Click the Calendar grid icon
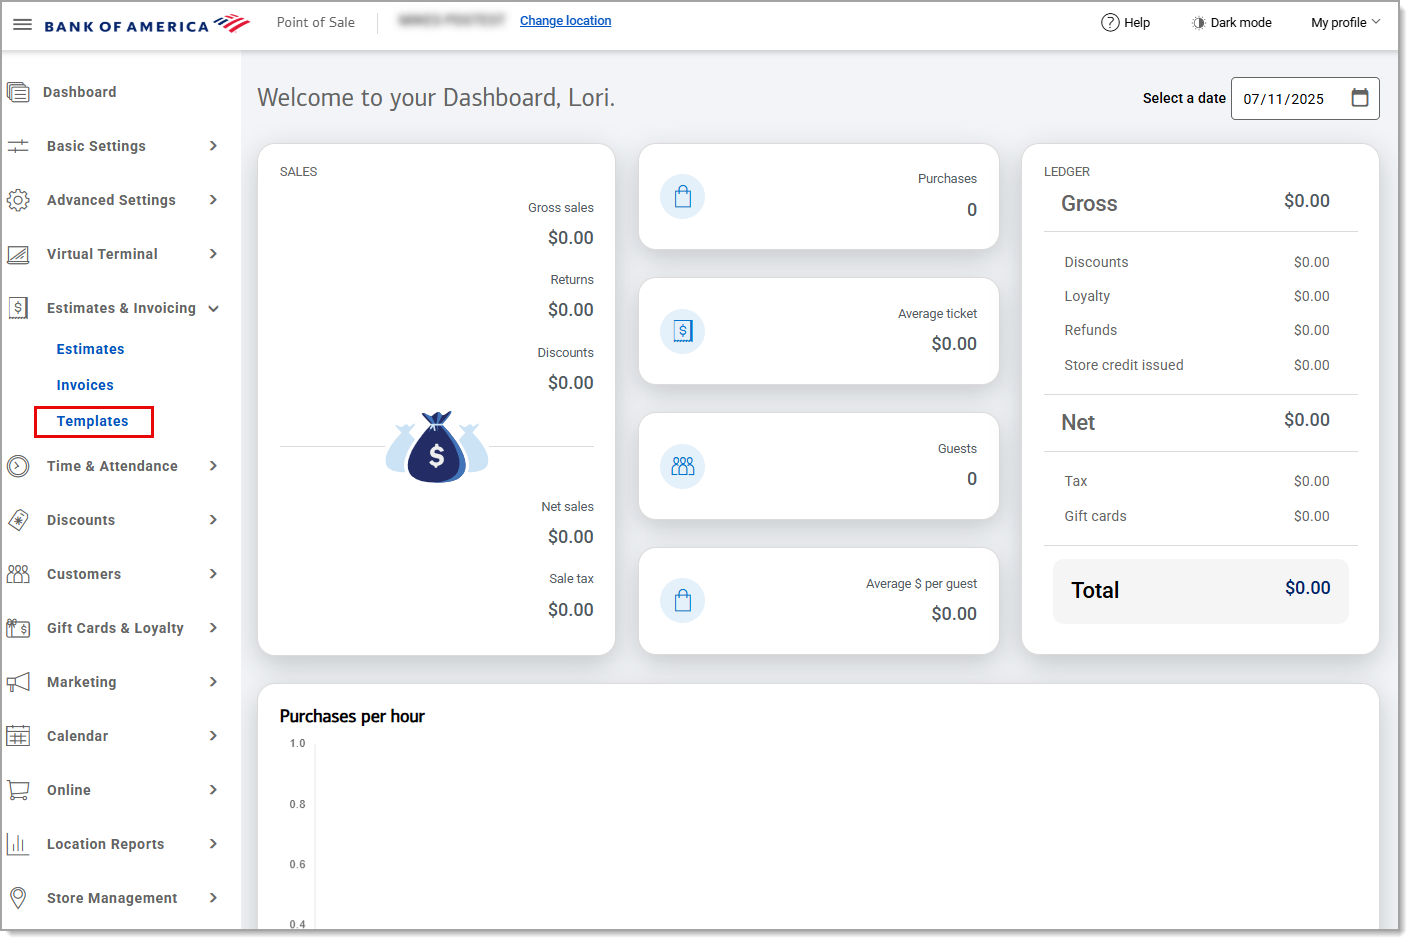Viewport: 1412px width, 943px height. coord(18,736)
